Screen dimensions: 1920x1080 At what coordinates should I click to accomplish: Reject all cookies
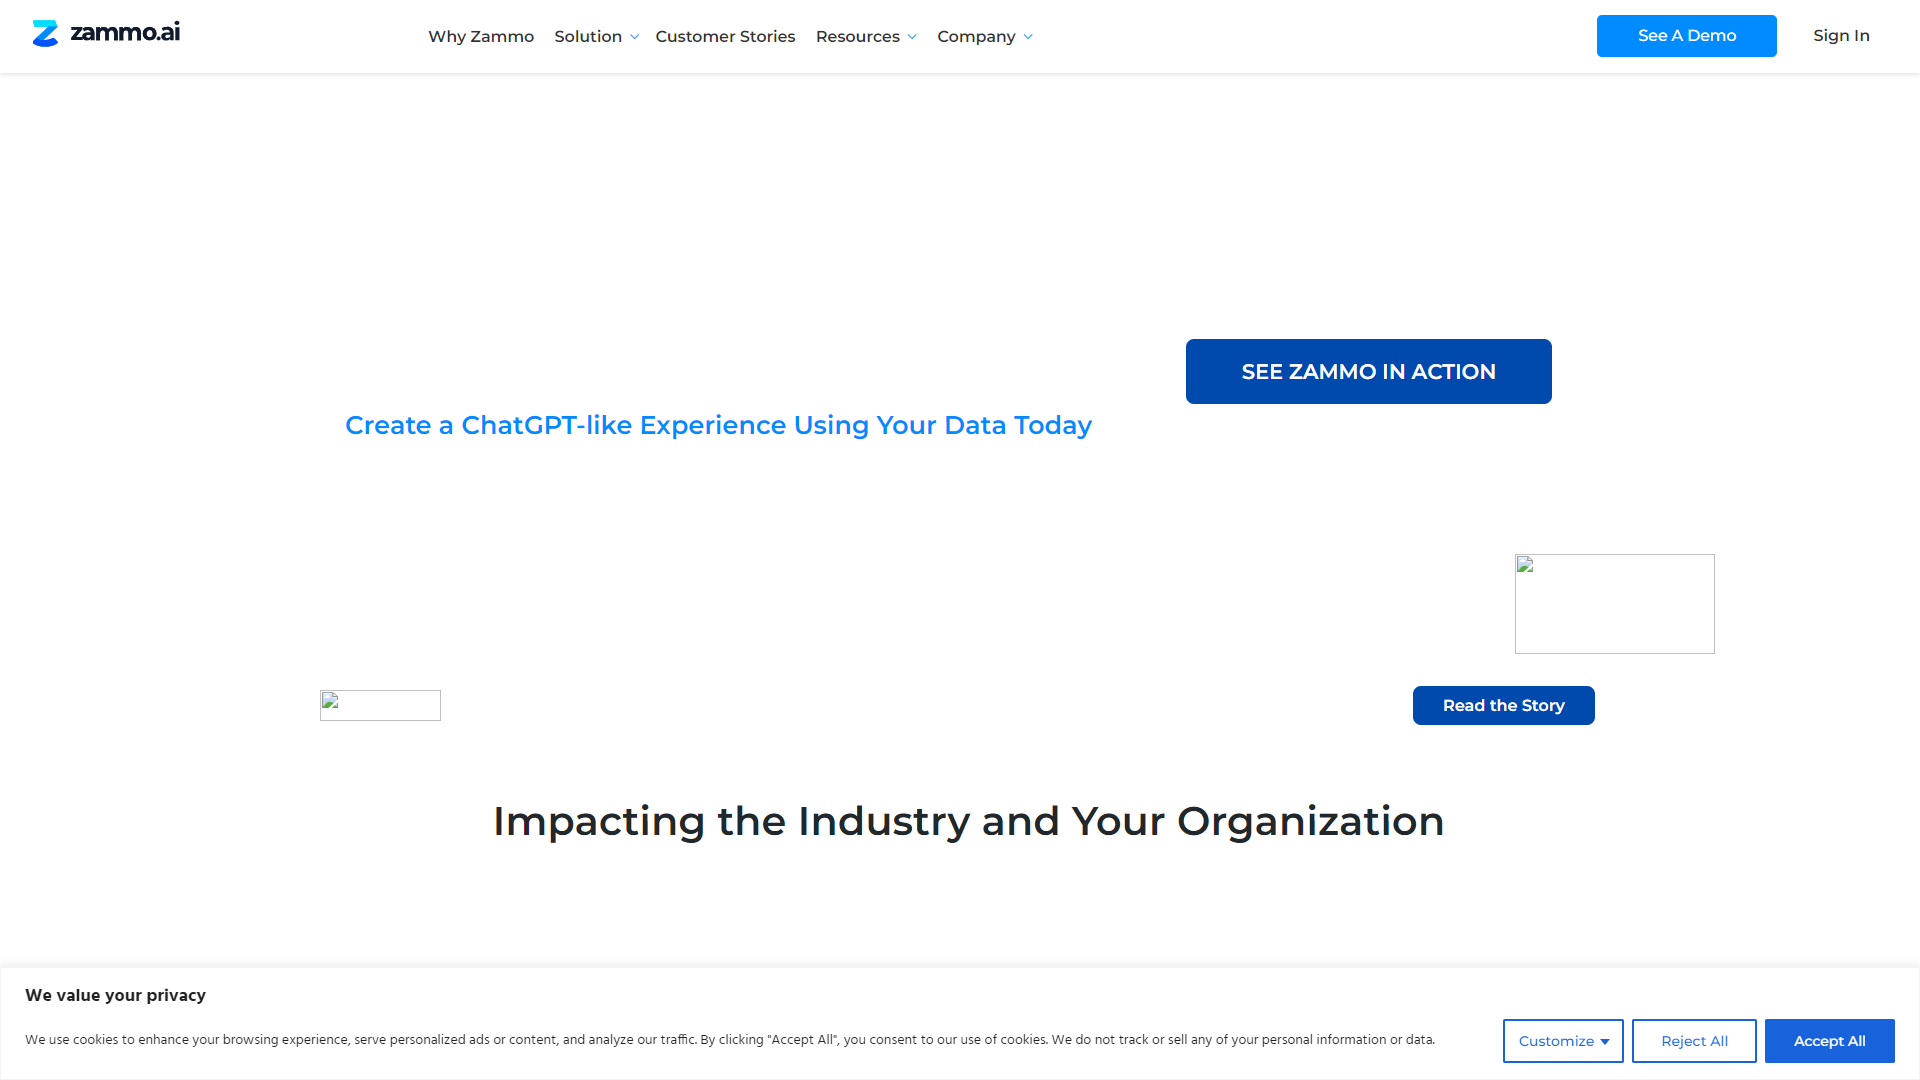click(1694, 1041)
